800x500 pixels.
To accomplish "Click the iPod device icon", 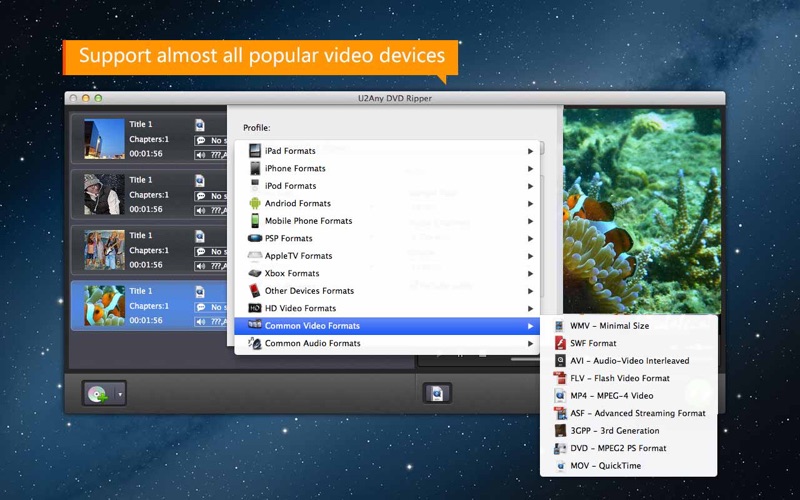I will 255,185.
